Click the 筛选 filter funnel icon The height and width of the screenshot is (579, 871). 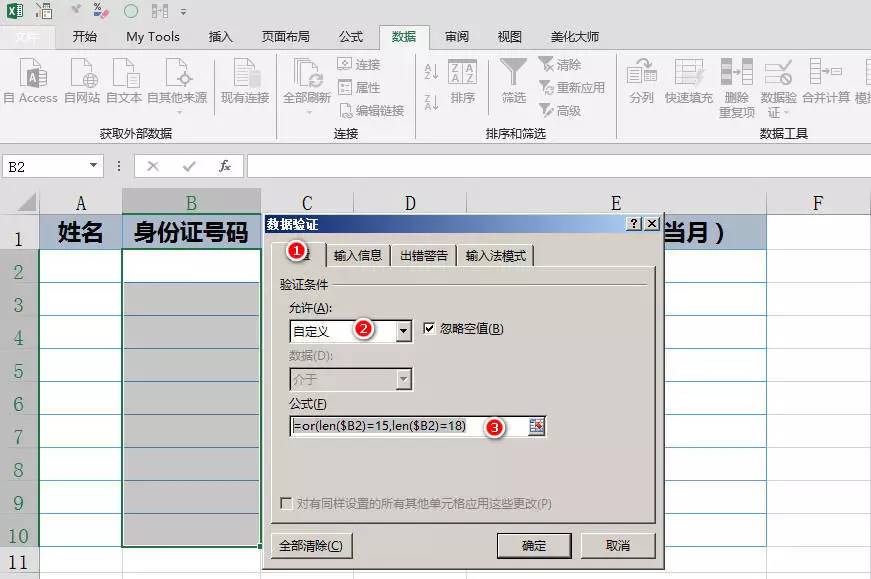(x=513, y=72)
